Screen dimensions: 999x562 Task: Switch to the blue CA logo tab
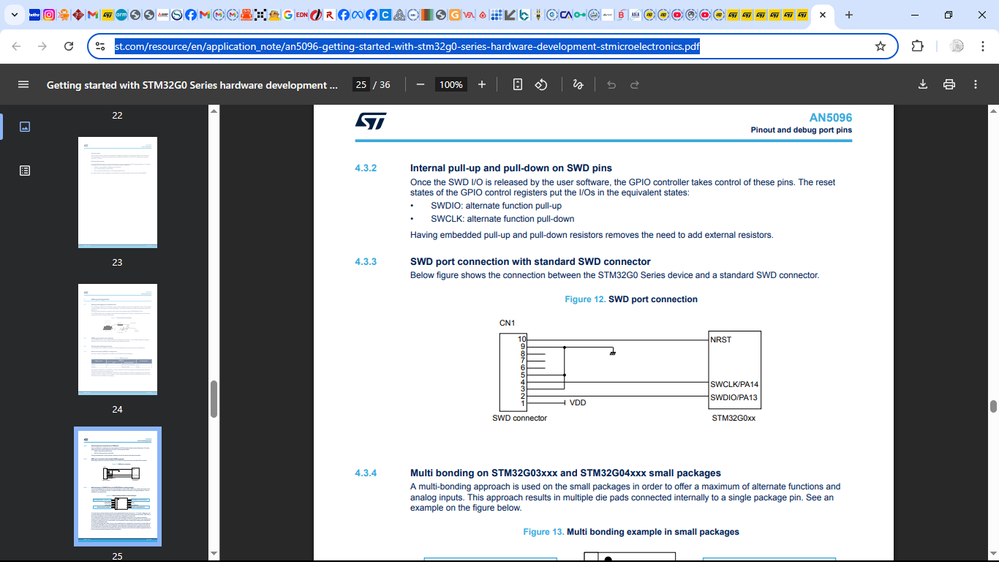pyautogui.click(x=566, y=15)
